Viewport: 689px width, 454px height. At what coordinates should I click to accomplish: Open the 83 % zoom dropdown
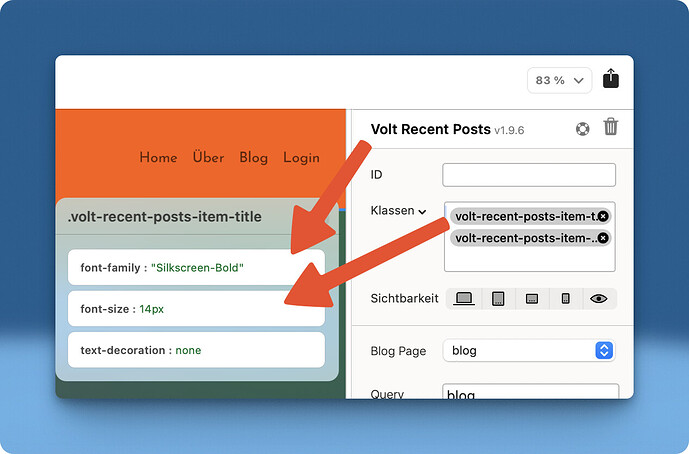560,80
